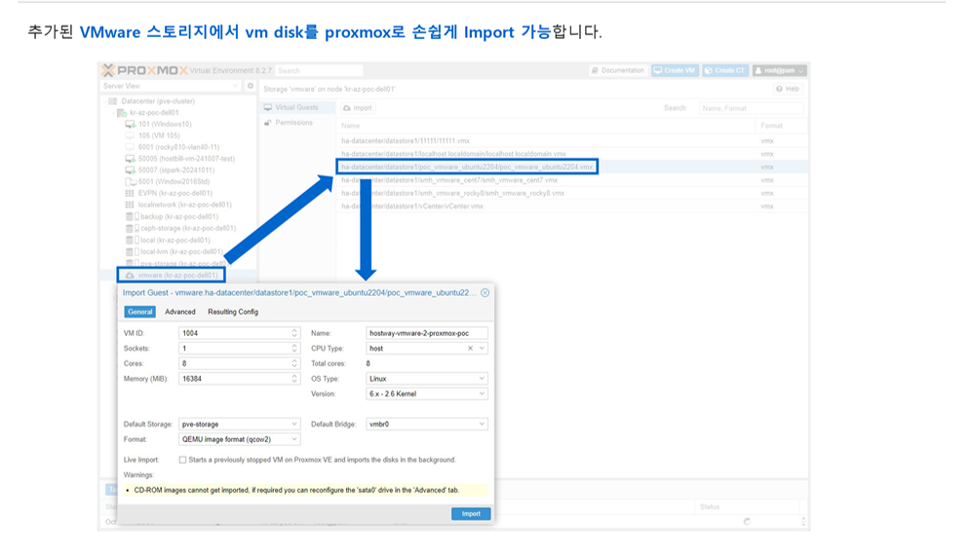Select localhost.localdomain.vmx row
Image resolution: width=971 pixels, height=542 pixels.
[572, 154]
